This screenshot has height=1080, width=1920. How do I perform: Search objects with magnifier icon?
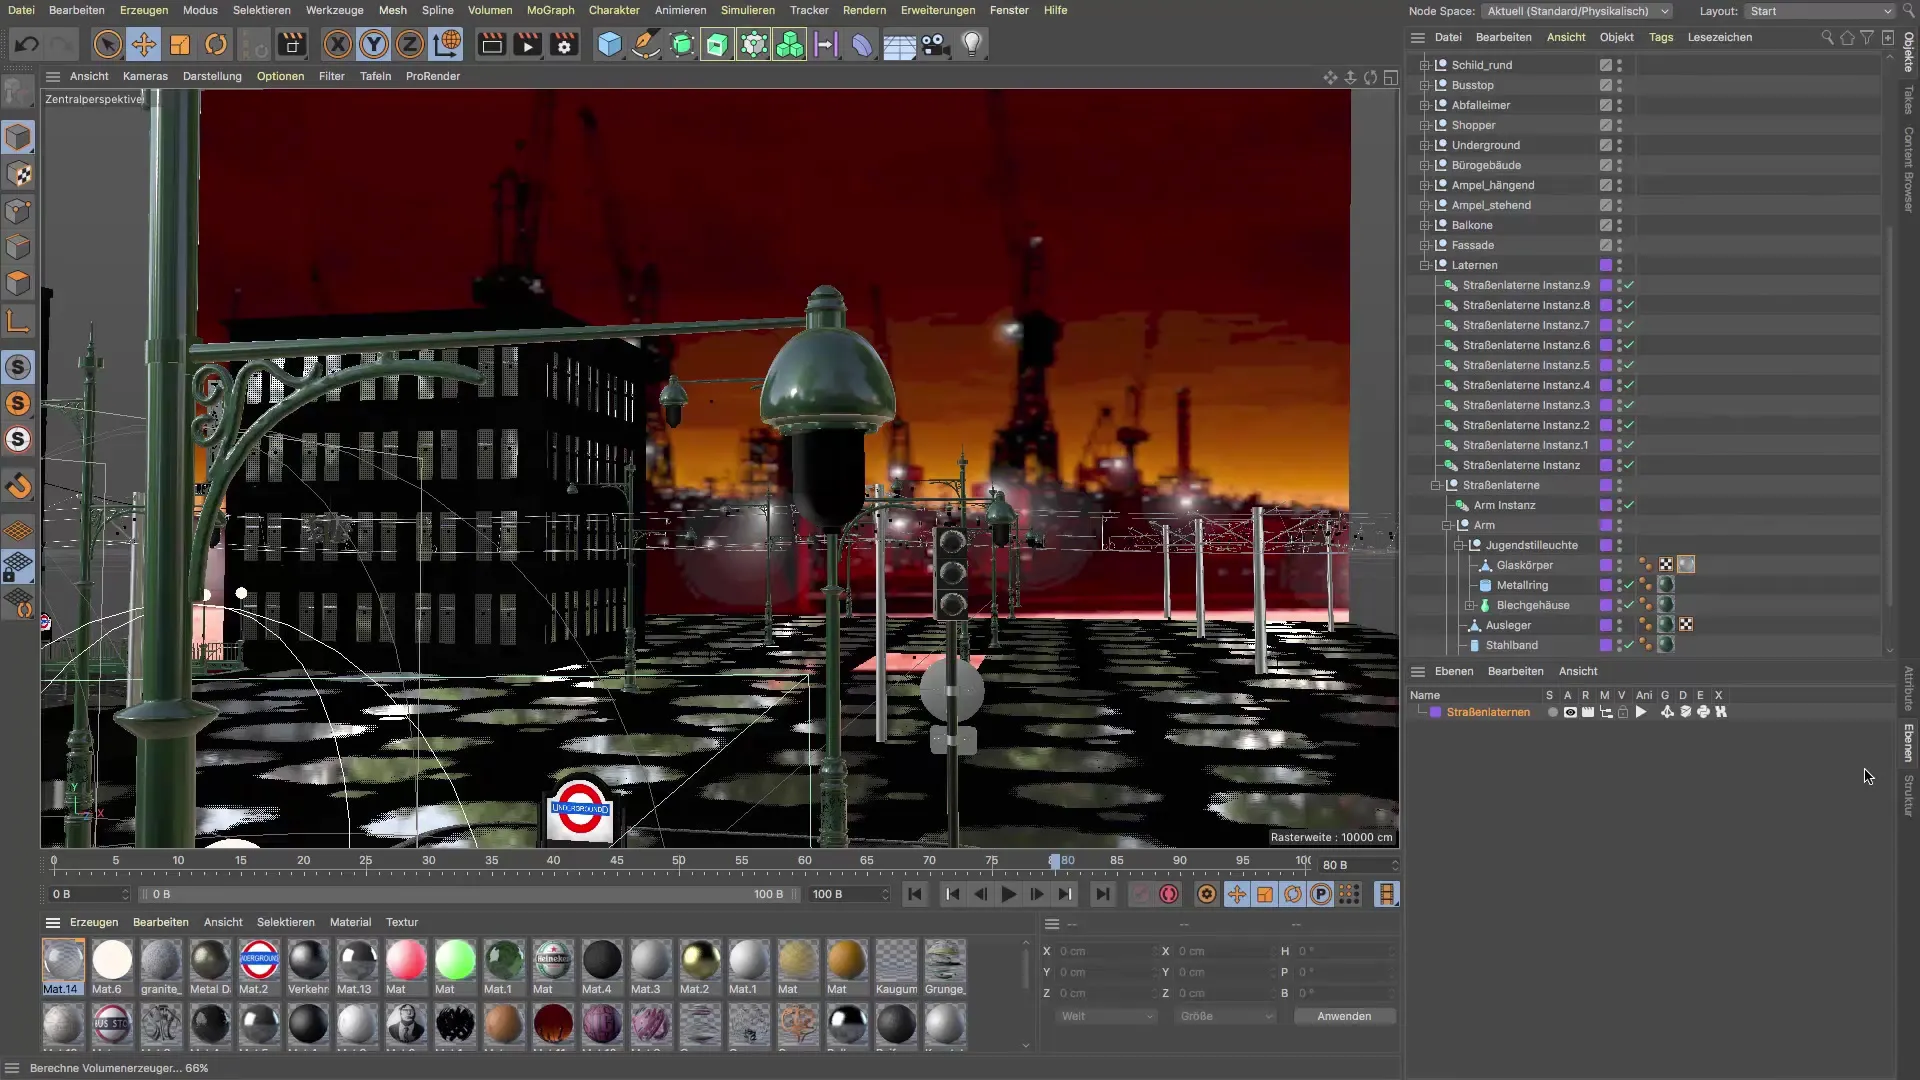(x=1827, y=37)
